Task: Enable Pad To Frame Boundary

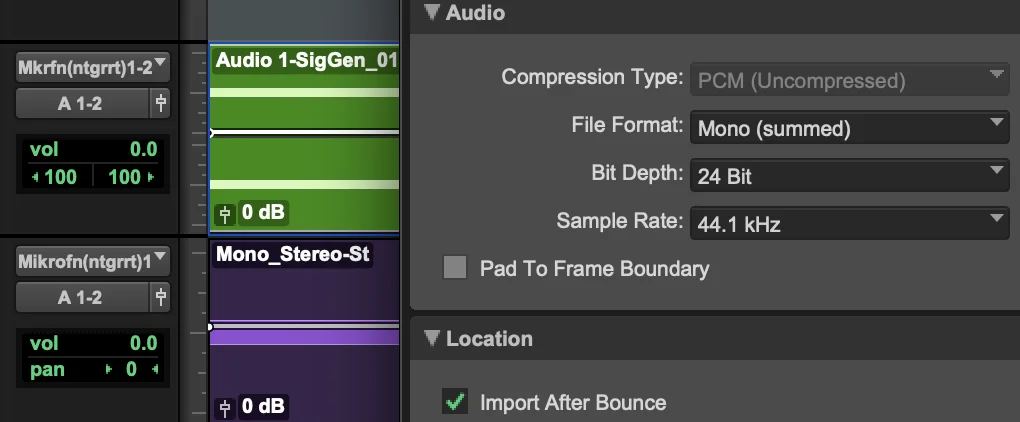Action: [455, 268]
